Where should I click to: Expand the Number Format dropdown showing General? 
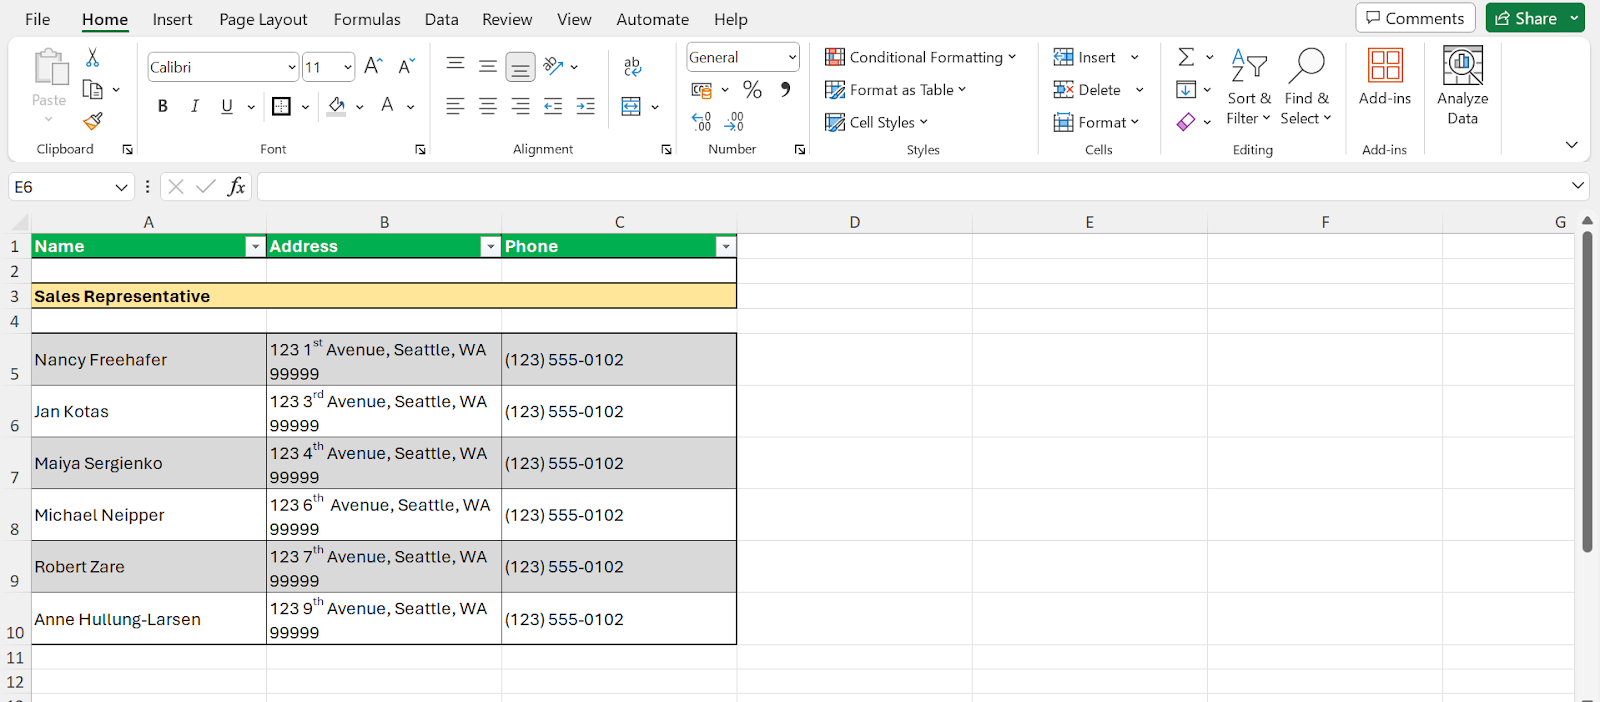[792, 57]
